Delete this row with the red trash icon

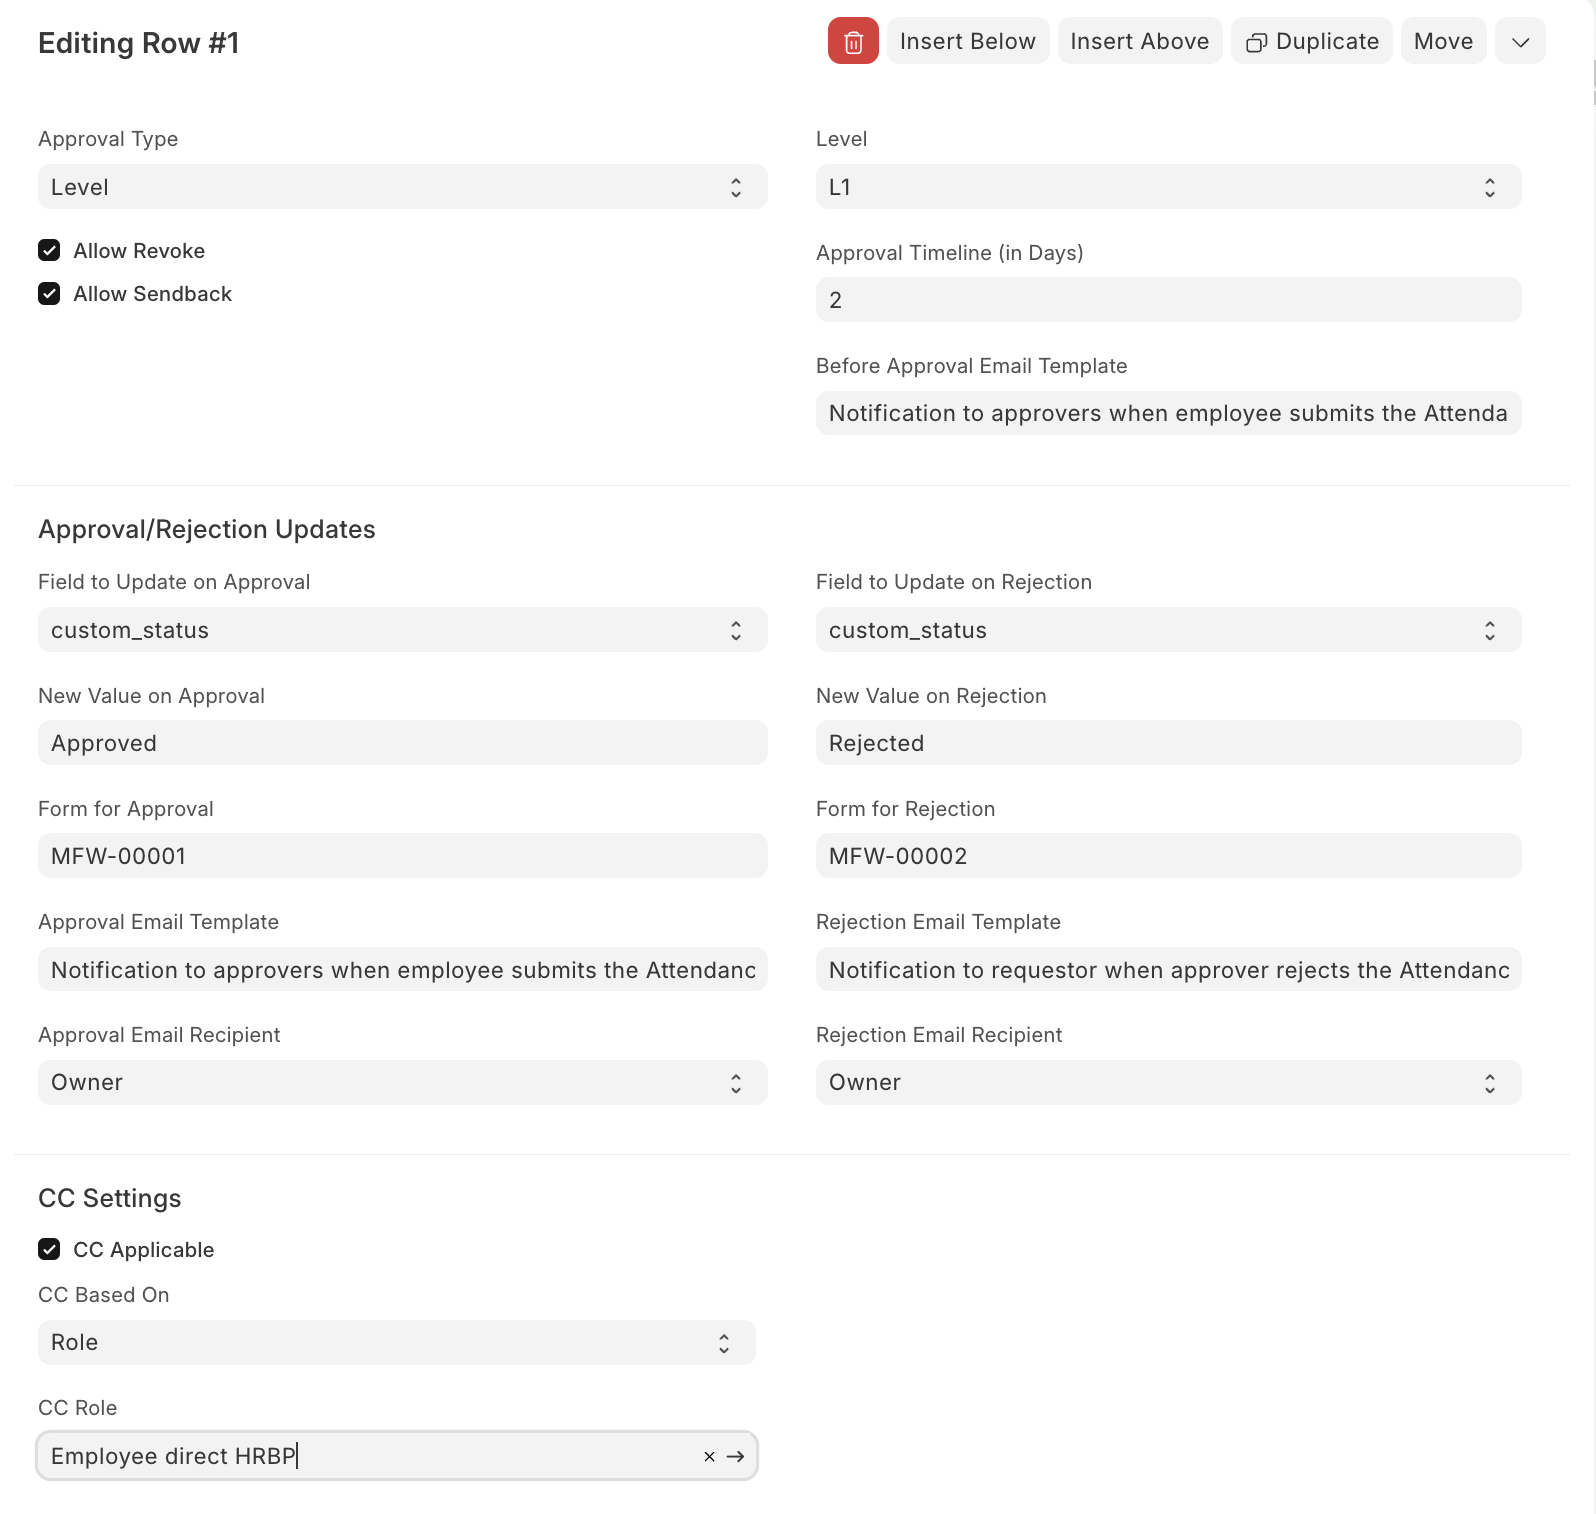pyautogui.click(x=853, y=41)
